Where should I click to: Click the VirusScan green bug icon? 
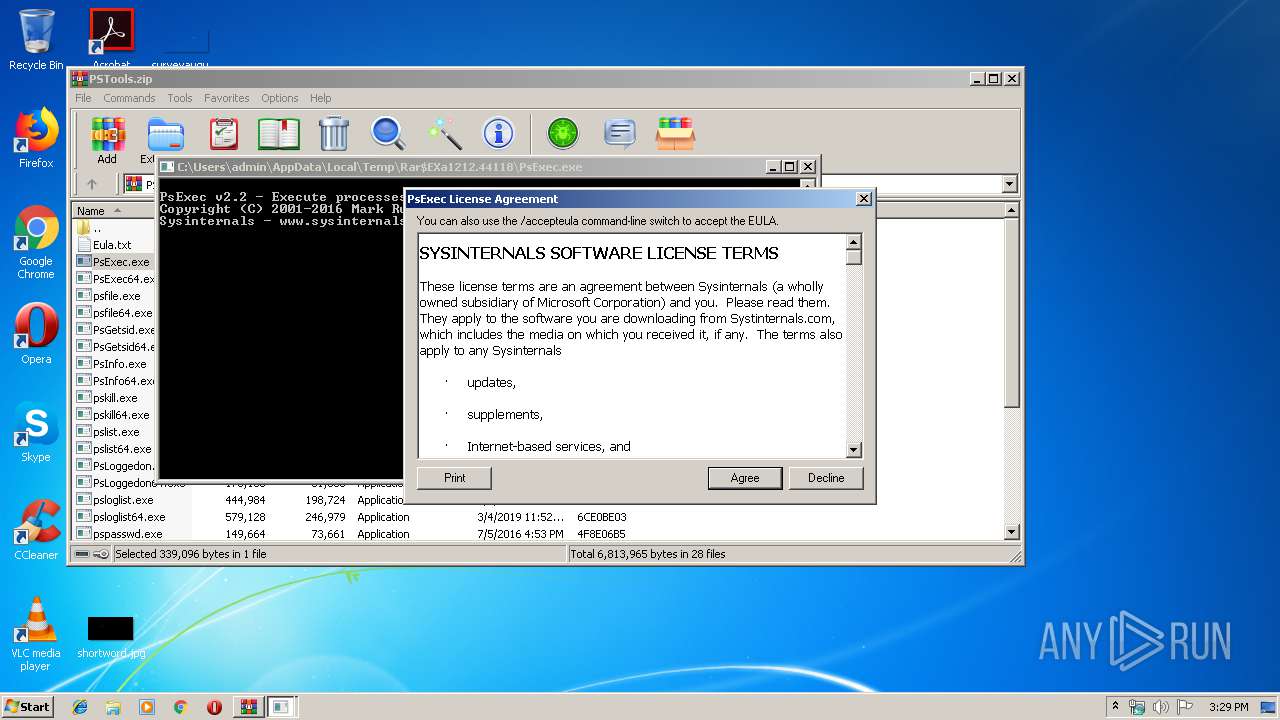click(563, 133)
